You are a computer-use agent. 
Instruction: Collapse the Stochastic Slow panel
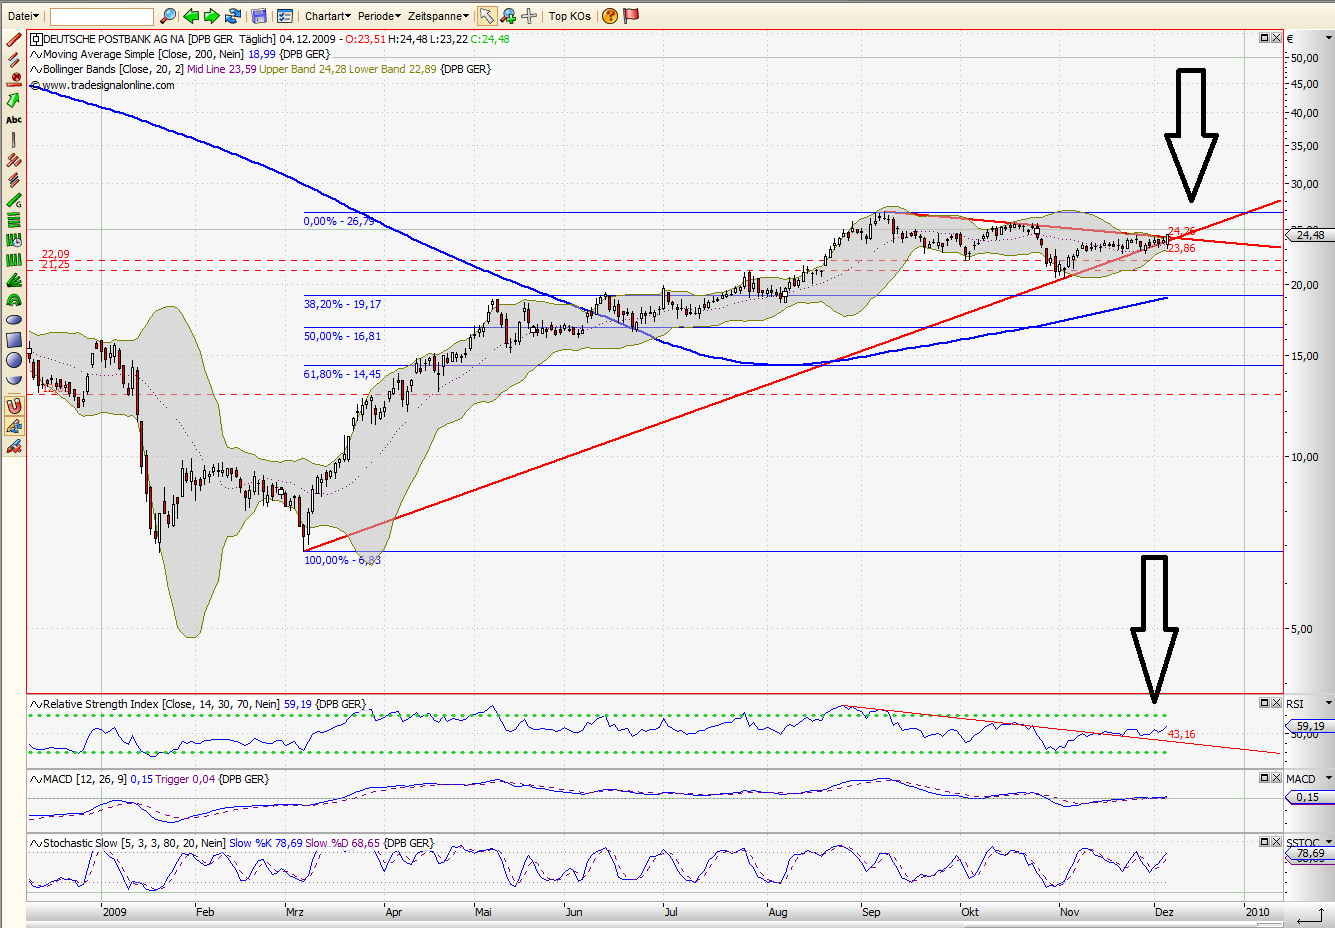tap(1263, 842)
